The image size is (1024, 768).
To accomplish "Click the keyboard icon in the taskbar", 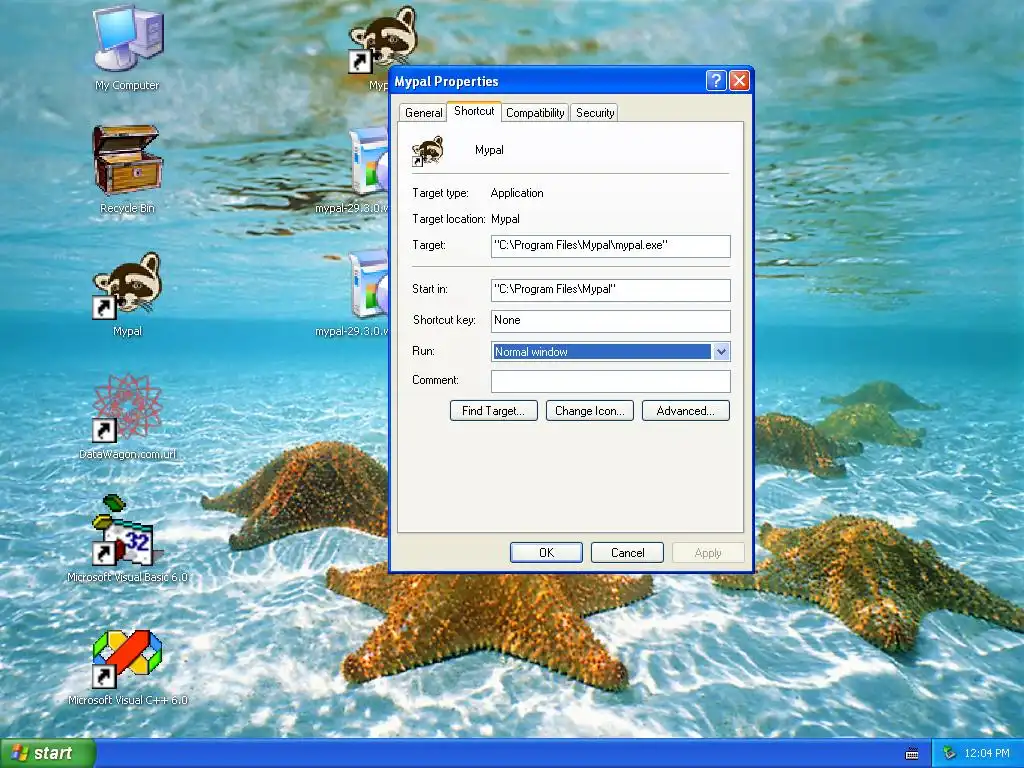I will (x=912, y=754).
